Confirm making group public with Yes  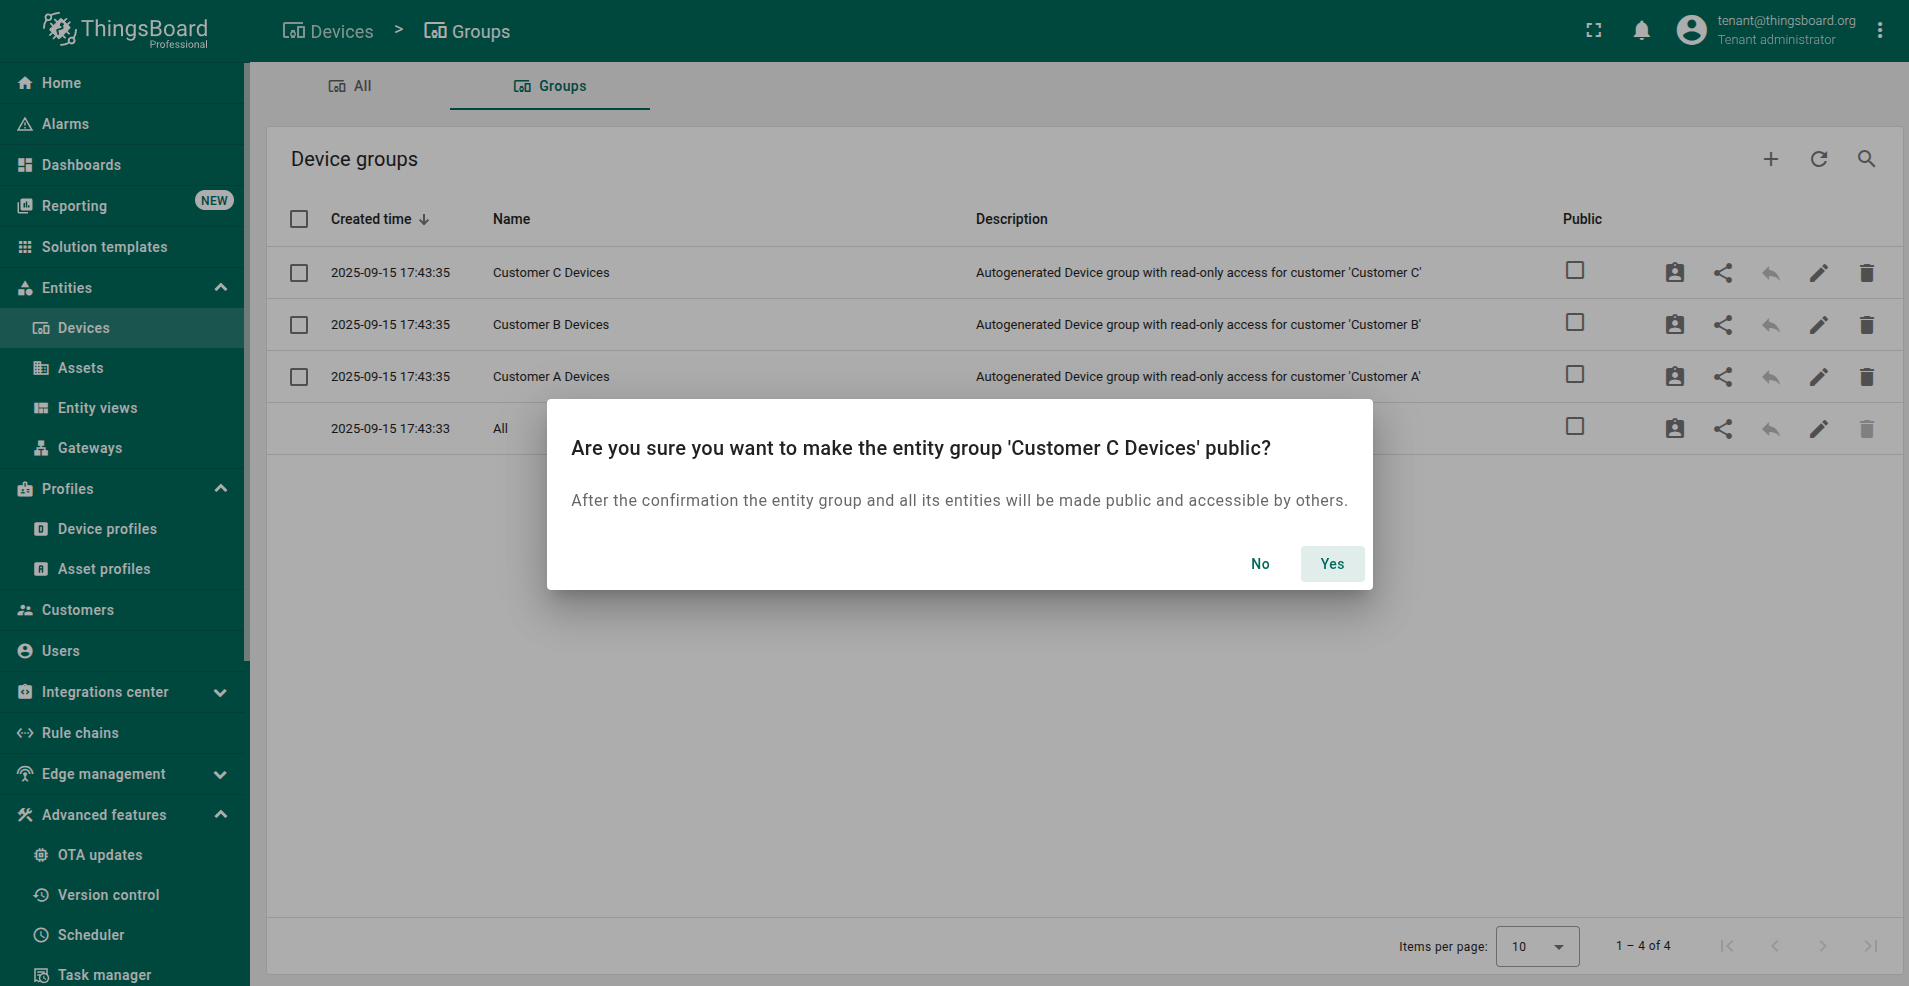(1331, 564)
